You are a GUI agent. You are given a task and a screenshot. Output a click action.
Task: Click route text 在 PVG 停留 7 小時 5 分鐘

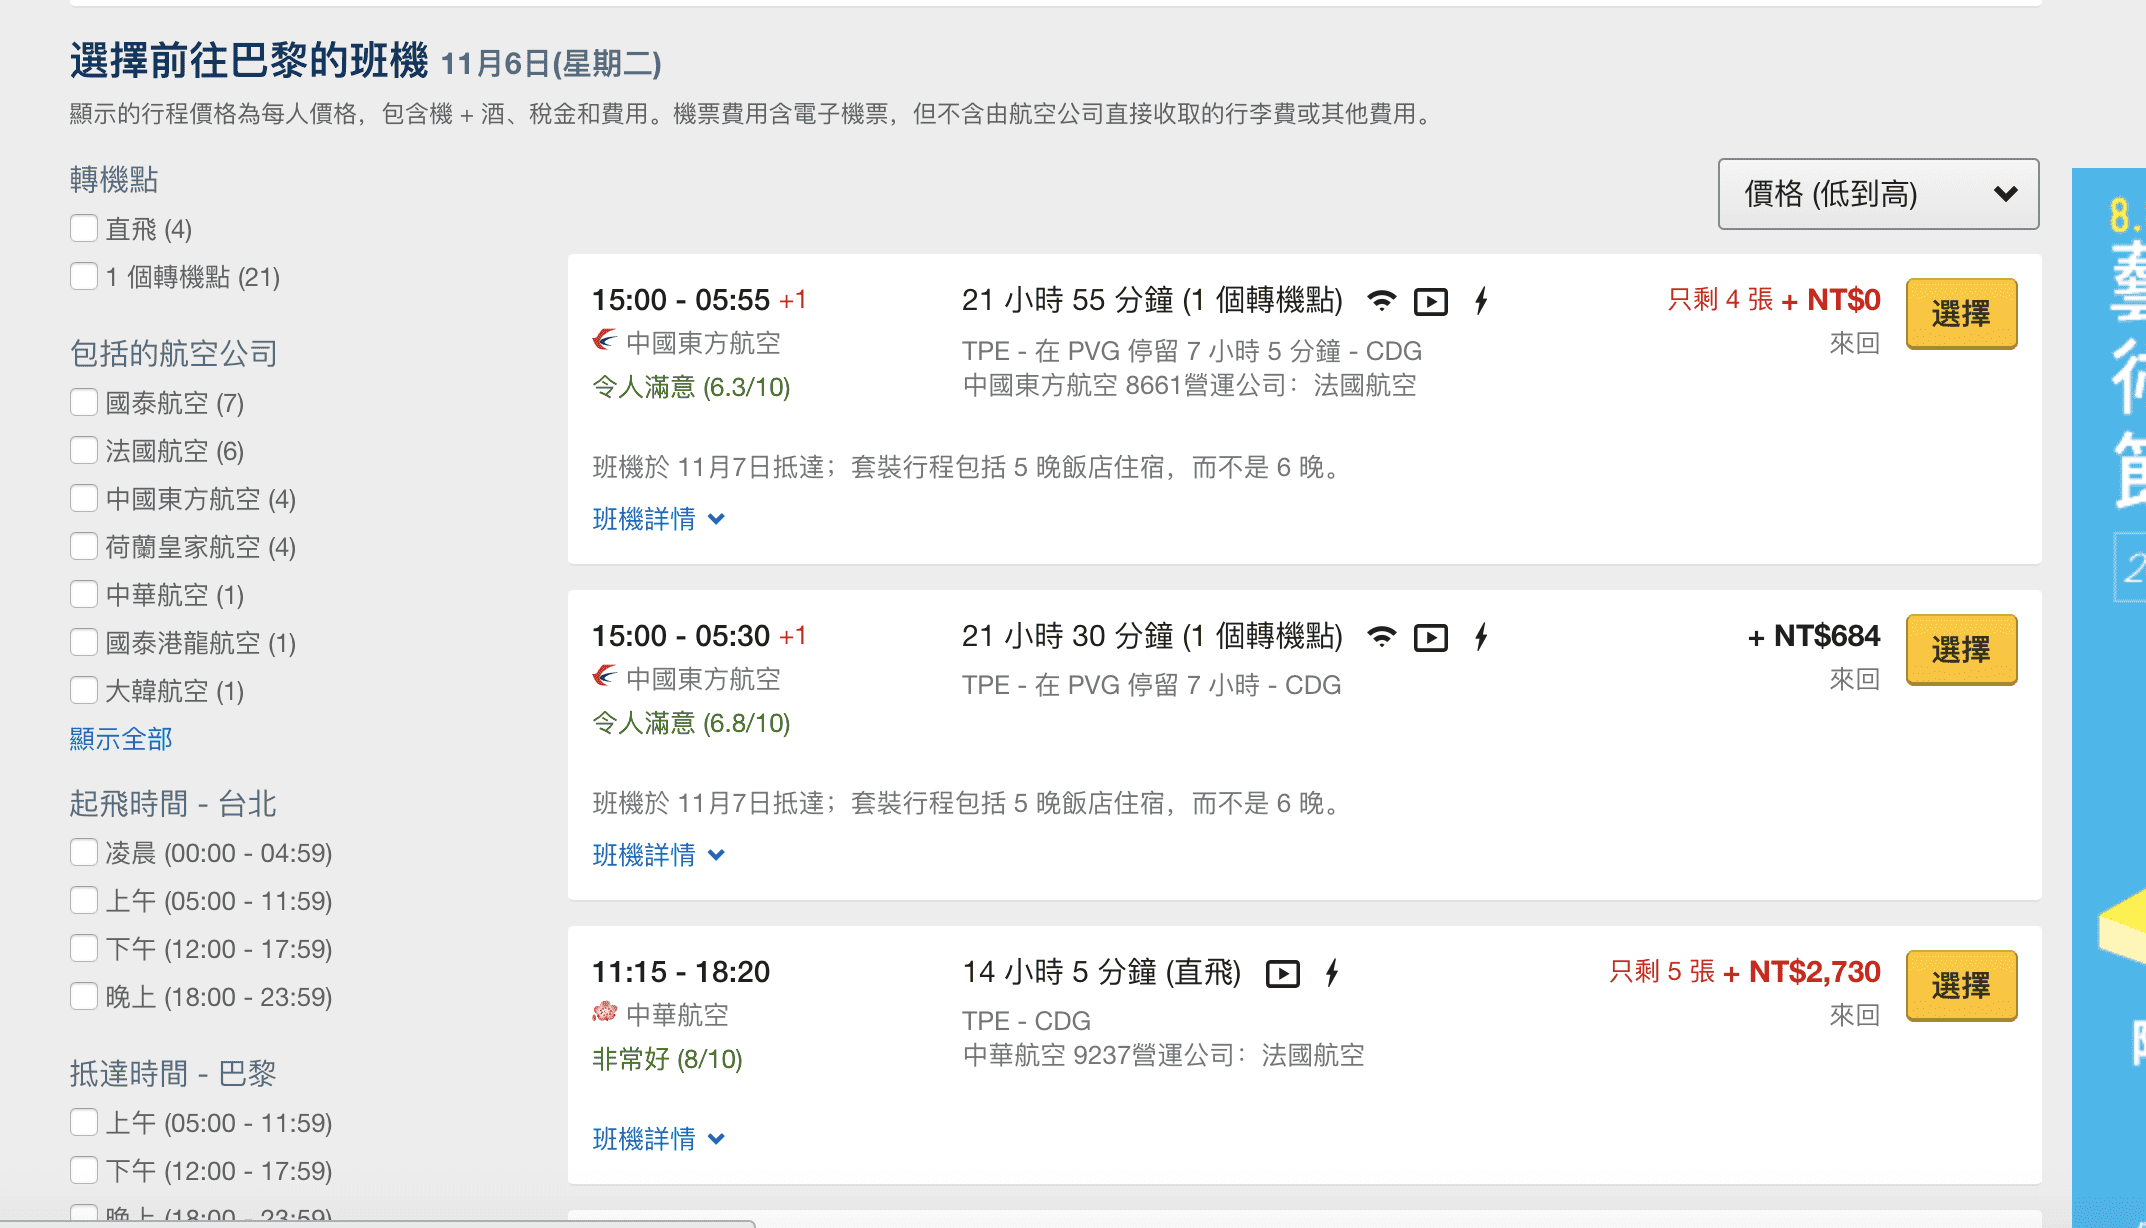(1188, 351)
